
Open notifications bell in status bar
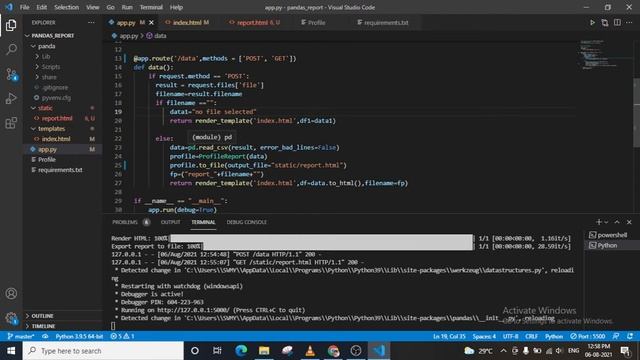630,336
